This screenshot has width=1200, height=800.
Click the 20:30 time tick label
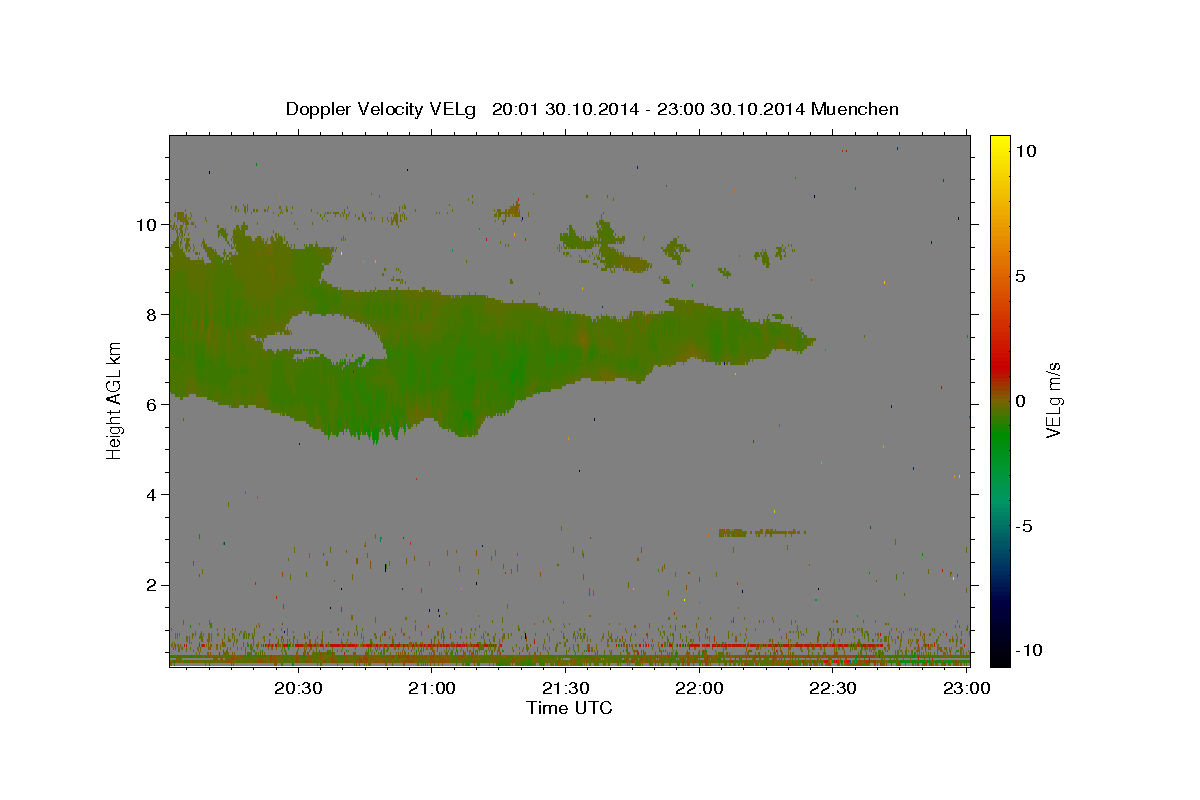pyautogui.click(x=298, y=688)
